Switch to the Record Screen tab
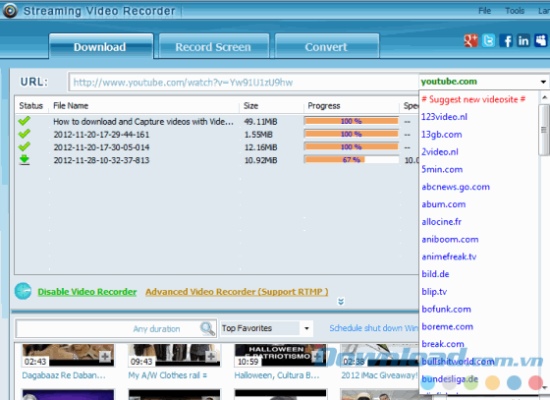 coord(214,47)
